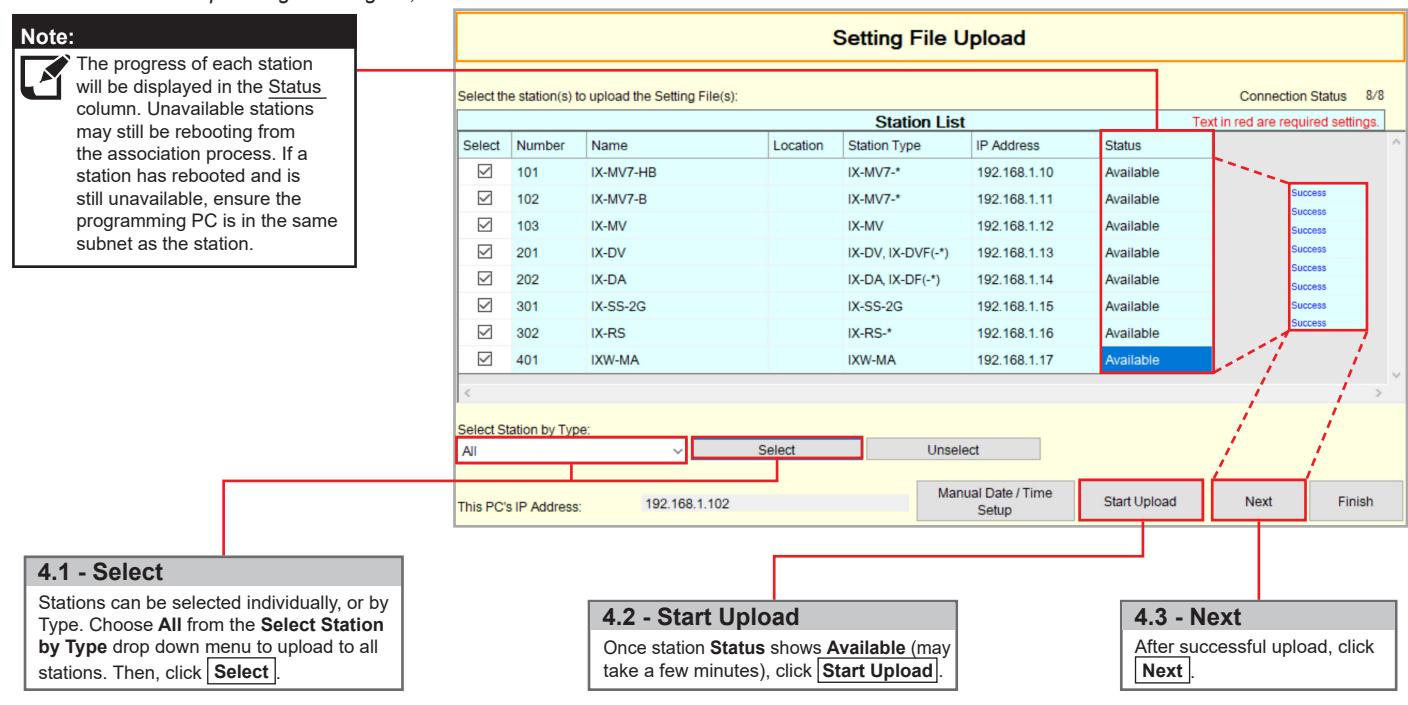Toggle the checkbox for station 202 IX-DA

coord(484,279)
